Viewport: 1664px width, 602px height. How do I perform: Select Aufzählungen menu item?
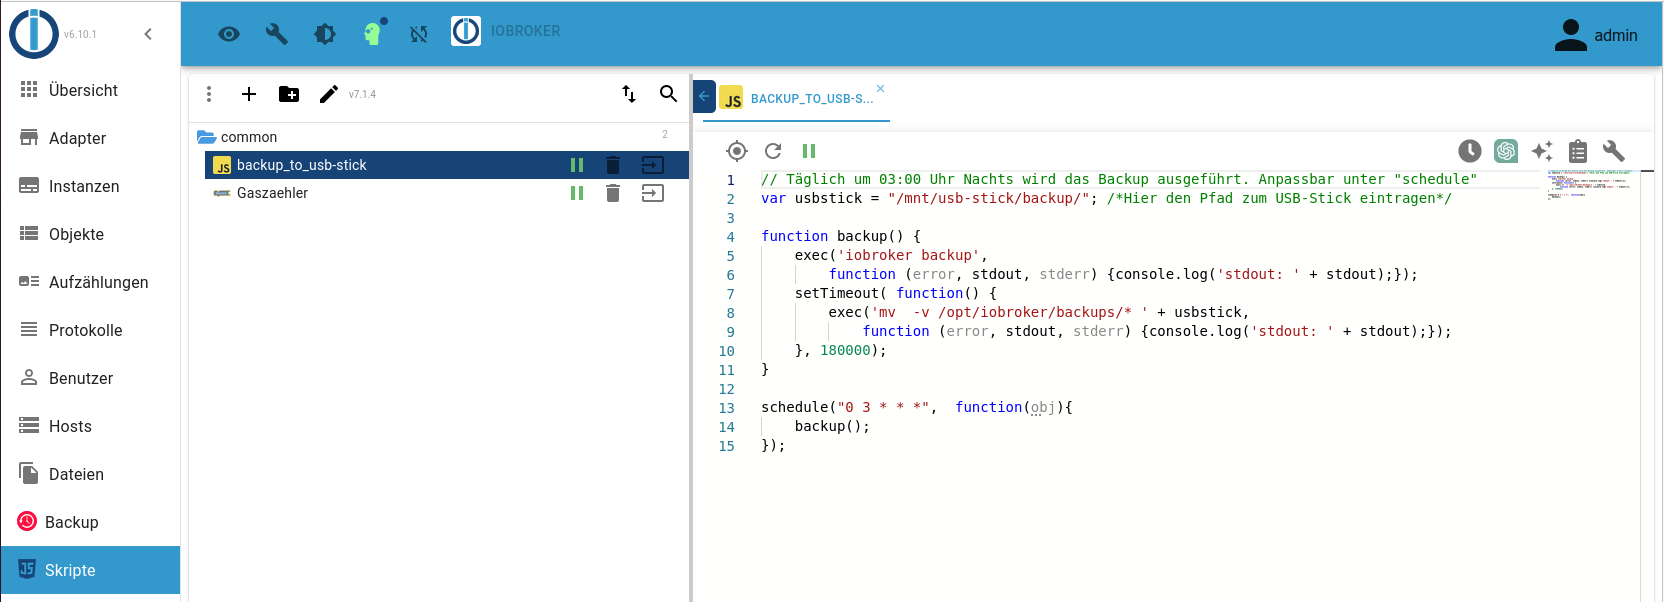pyautogui.click(x=90, y=282)
